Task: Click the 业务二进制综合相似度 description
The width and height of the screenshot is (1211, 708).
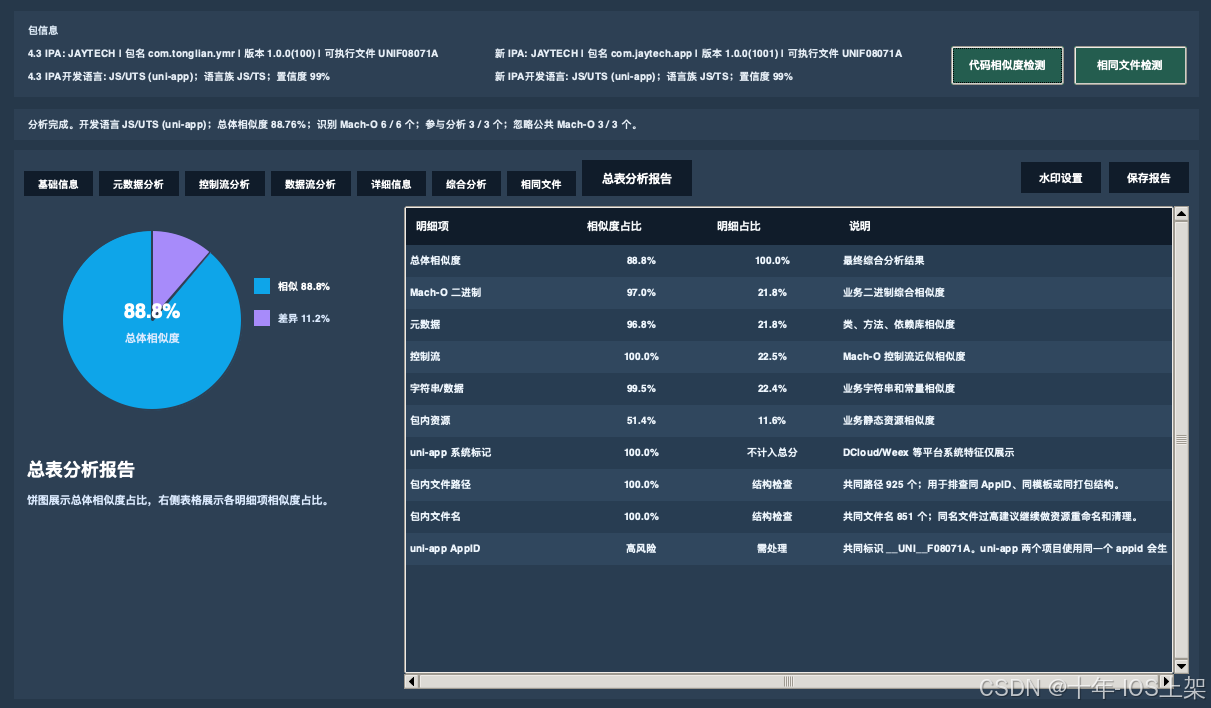Action: [x=894, y=292]
